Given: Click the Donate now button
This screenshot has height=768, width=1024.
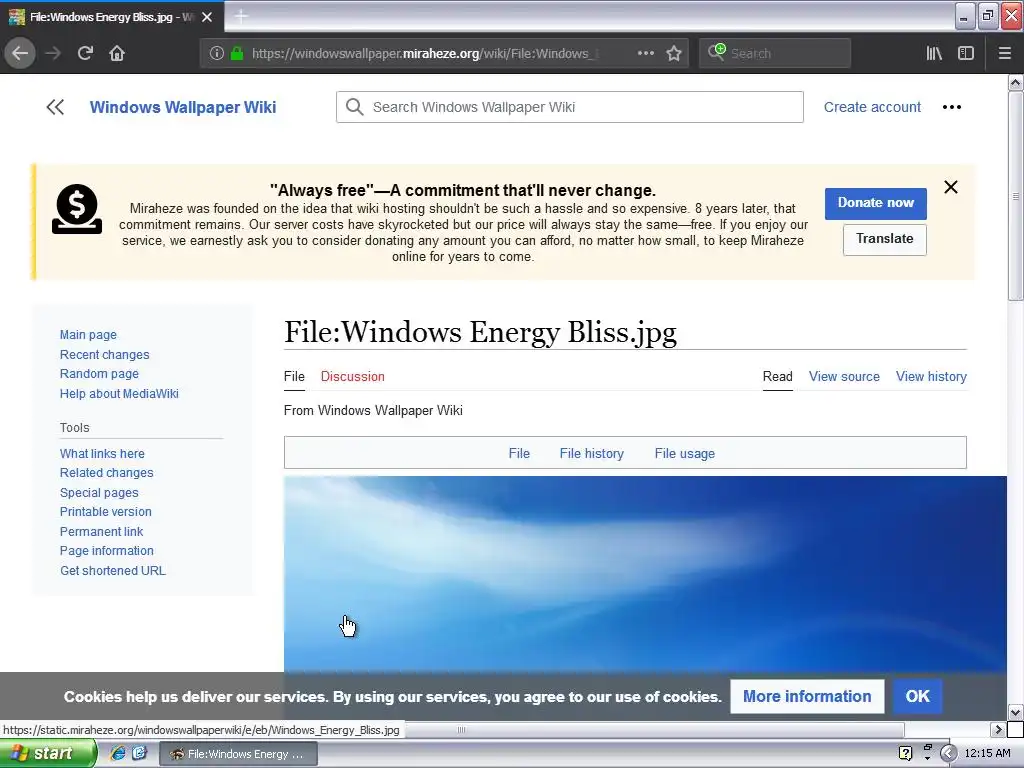Looking at the screenshot, I should 875,203.
